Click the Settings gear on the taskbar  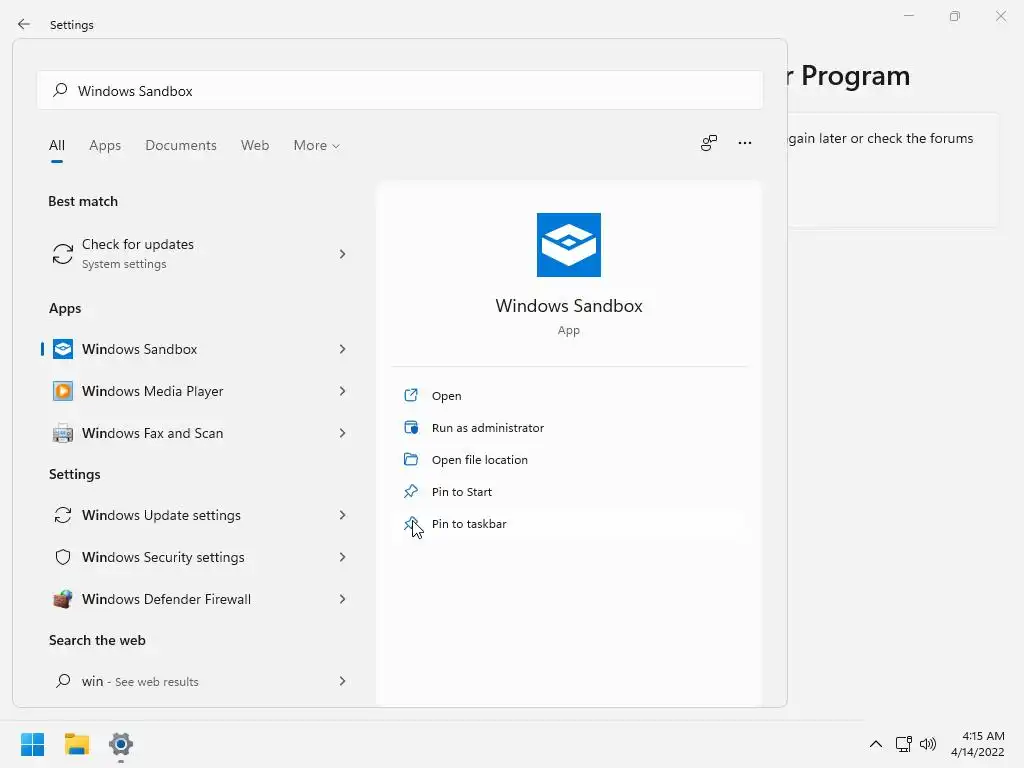[x=121, y=744]
